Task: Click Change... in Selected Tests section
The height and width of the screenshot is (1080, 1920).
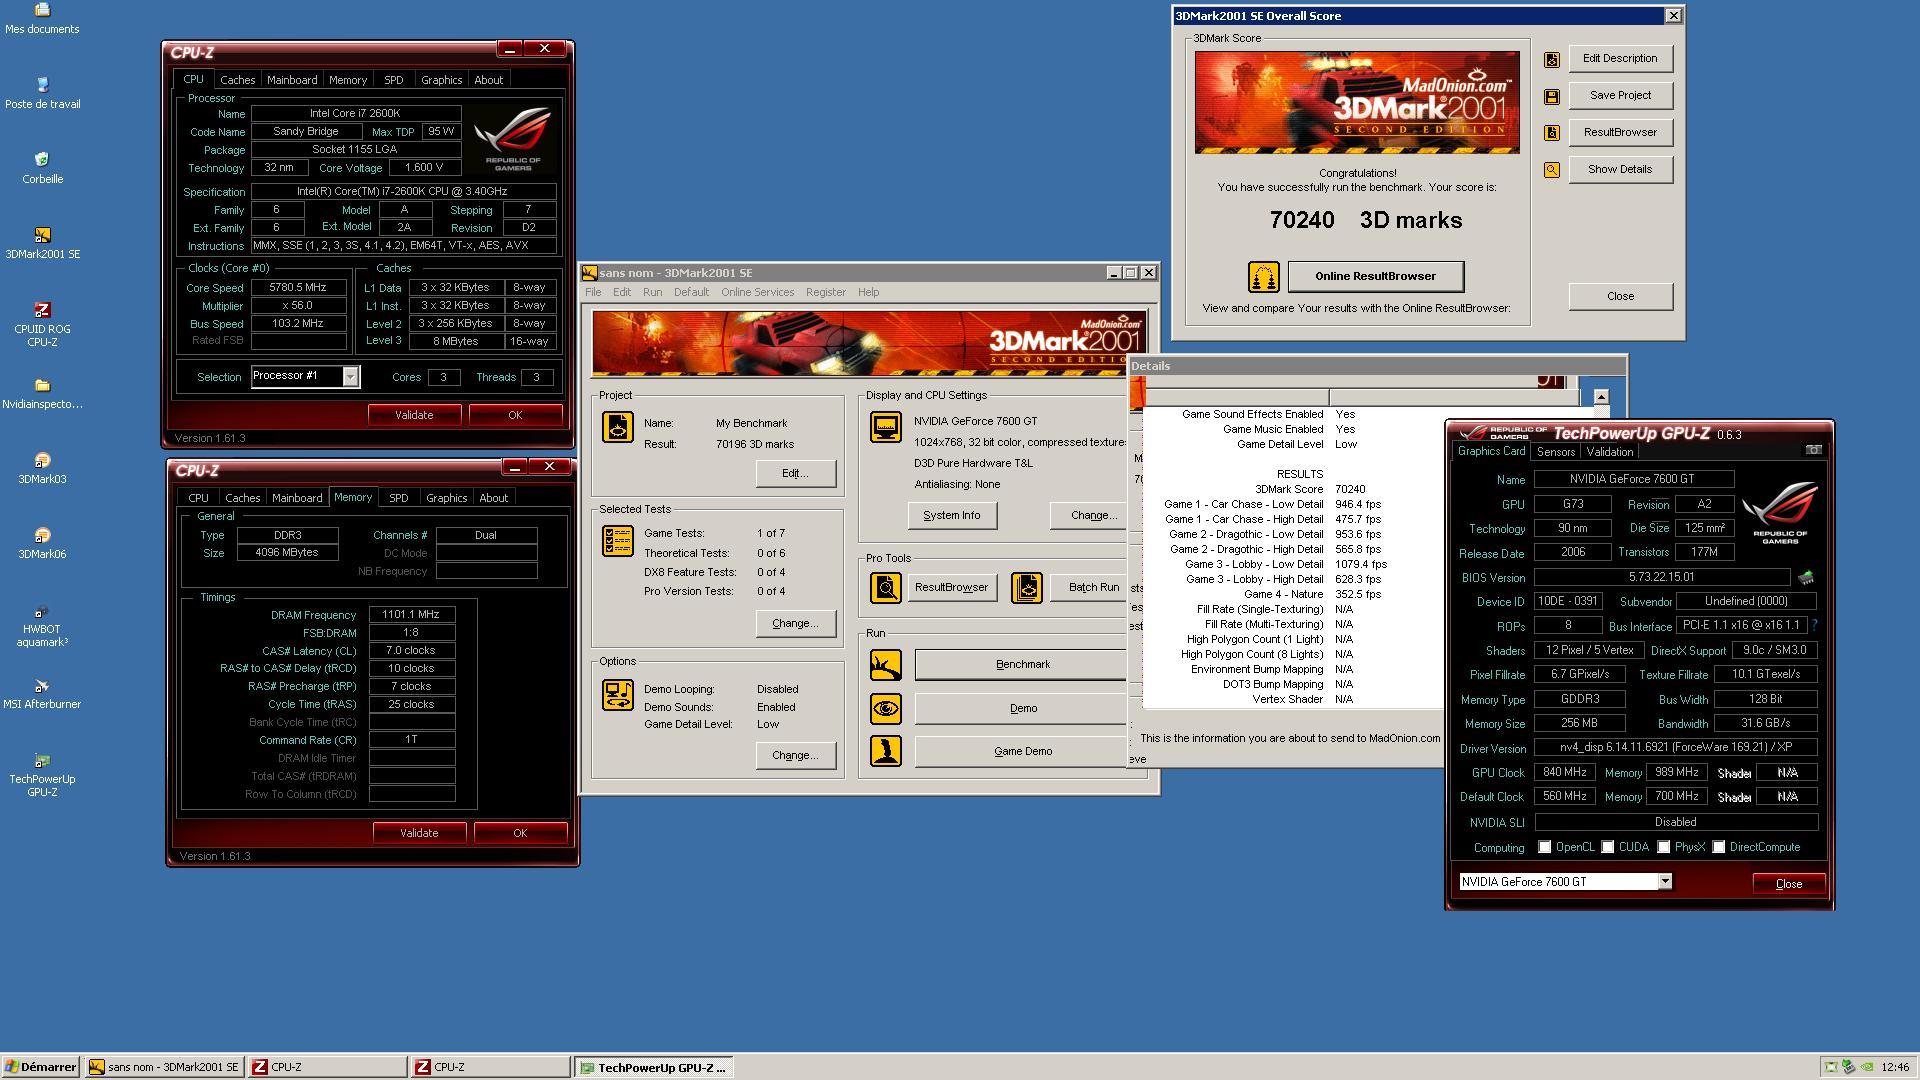Action: (x=795, y=624)
